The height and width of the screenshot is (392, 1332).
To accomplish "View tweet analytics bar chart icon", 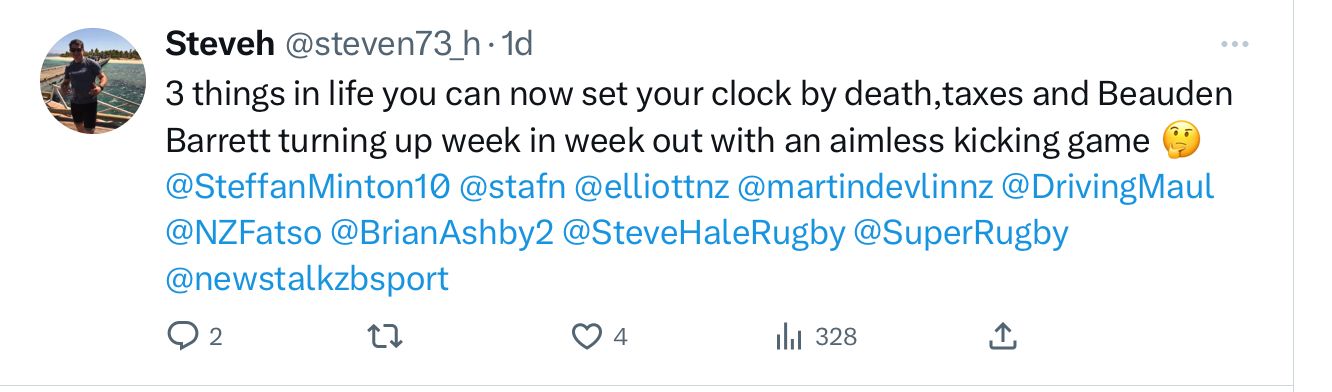I will (x=789, y=337).
